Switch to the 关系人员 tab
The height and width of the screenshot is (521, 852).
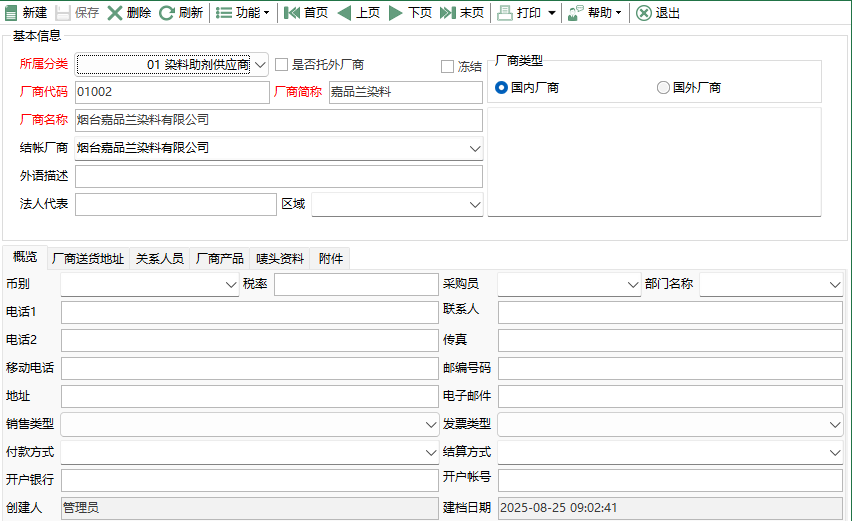point(160,258)
